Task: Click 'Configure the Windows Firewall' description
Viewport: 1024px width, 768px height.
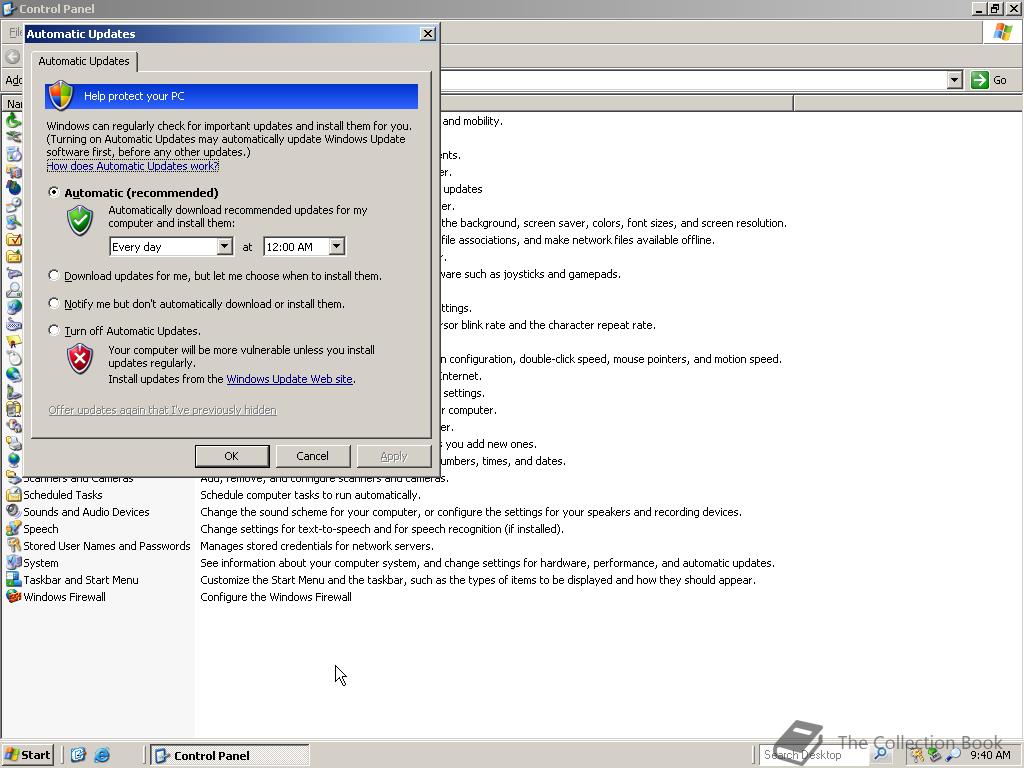Action: [x=276, y=597]
